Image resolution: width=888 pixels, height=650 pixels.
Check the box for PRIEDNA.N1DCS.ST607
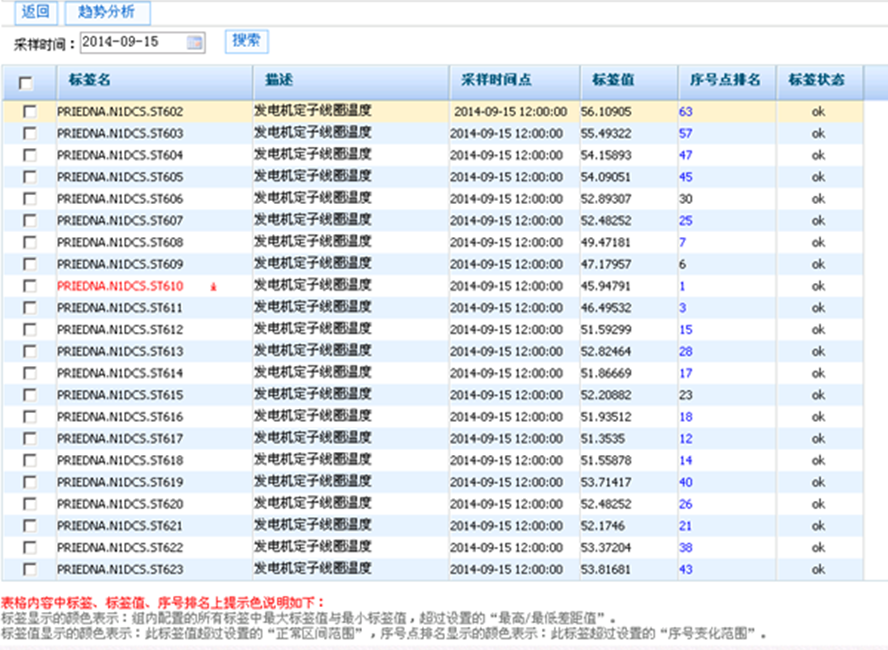29,220
